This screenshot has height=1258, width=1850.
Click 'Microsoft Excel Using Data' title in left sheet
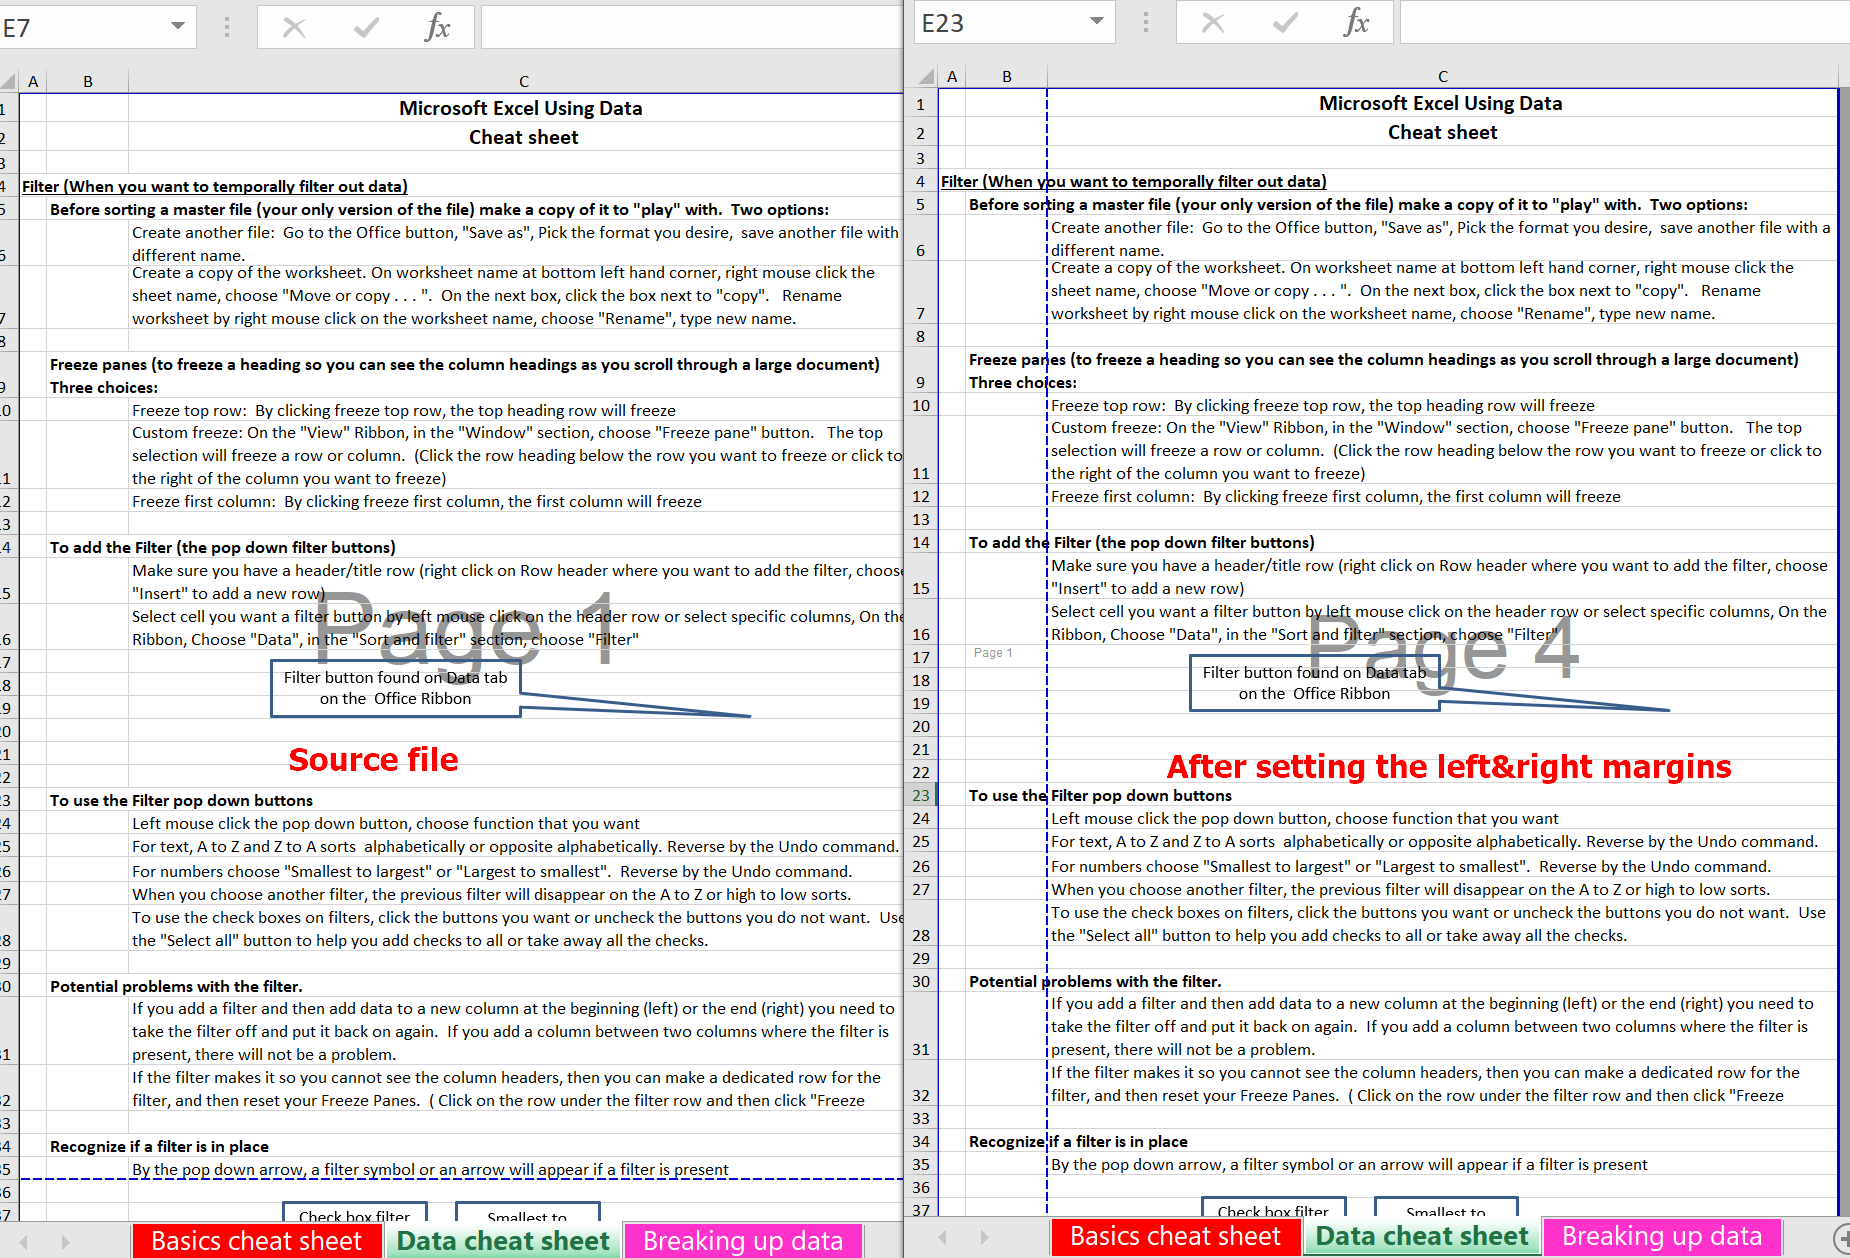tap(520, 108)
